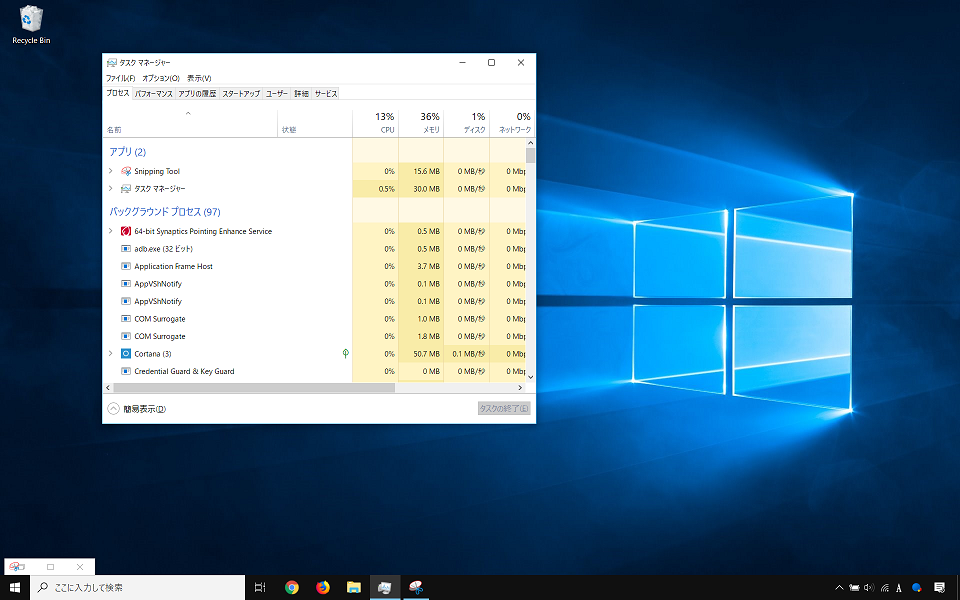This screenshot has width=960, height=600.
Task: Click the volume icon in system tray
Action: [869, 588]
